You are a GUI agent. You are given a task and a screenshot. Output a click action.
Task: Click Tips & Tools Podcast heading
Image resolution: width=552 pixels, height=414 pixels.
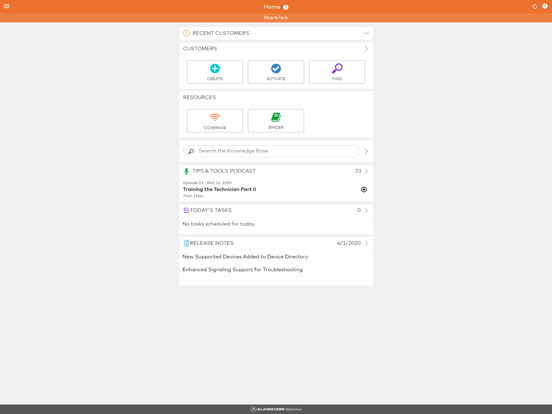pyautogui.click(x=224, y=171)
